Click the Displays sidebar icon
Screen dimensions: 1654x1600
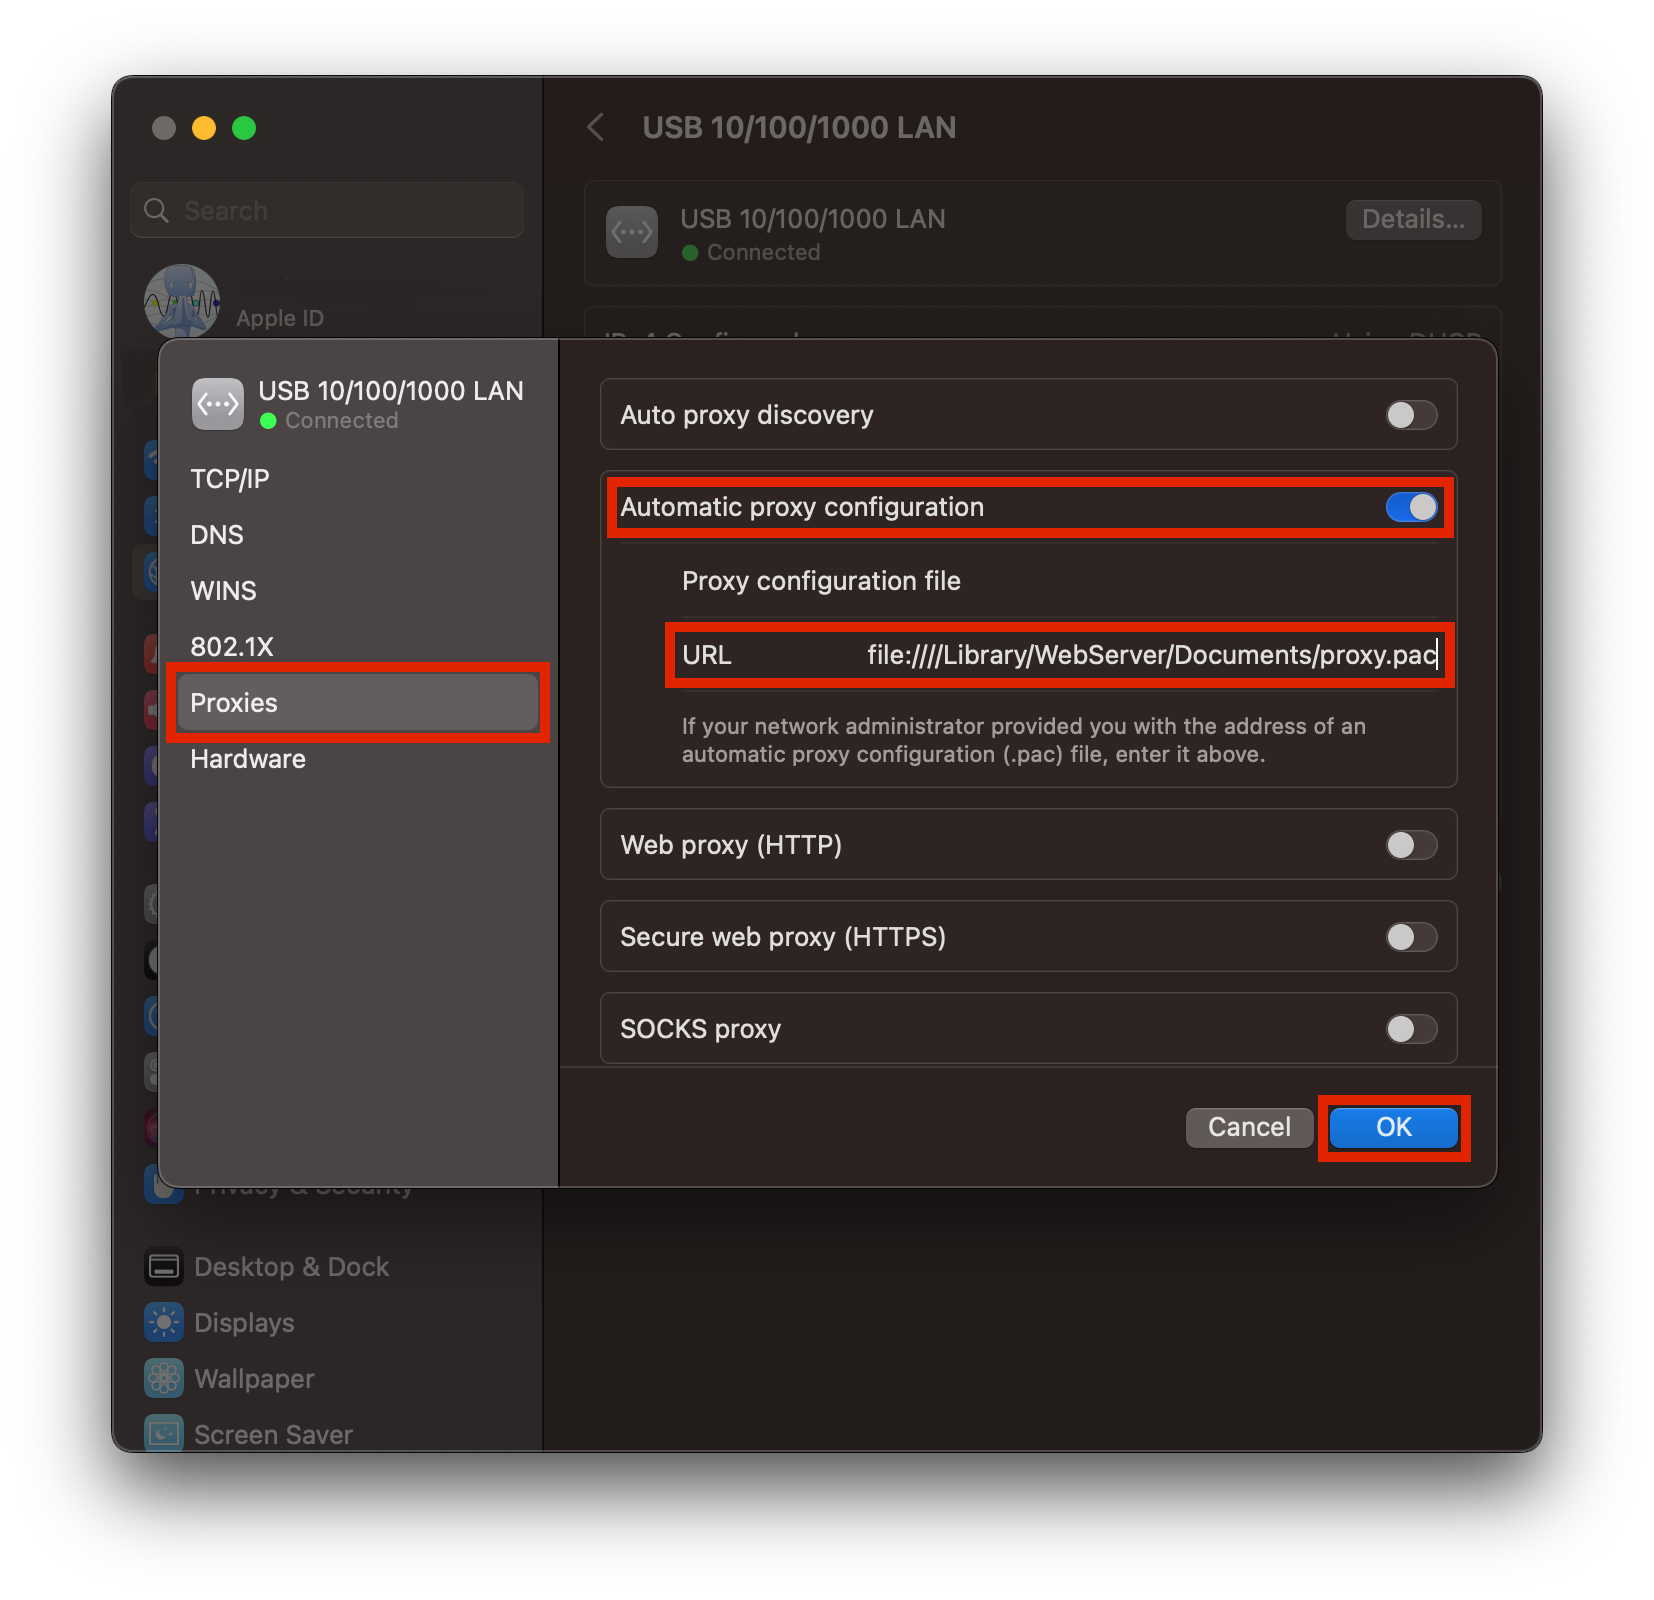pos(164,1323)
